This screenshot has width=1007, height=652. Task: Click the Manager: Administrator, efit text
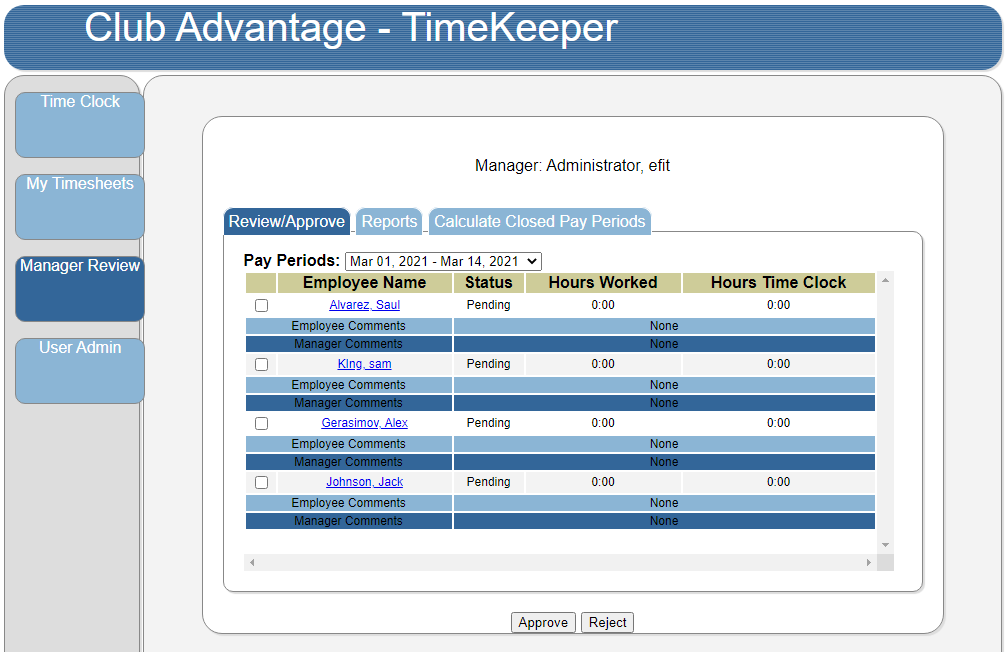click(572, 166)
